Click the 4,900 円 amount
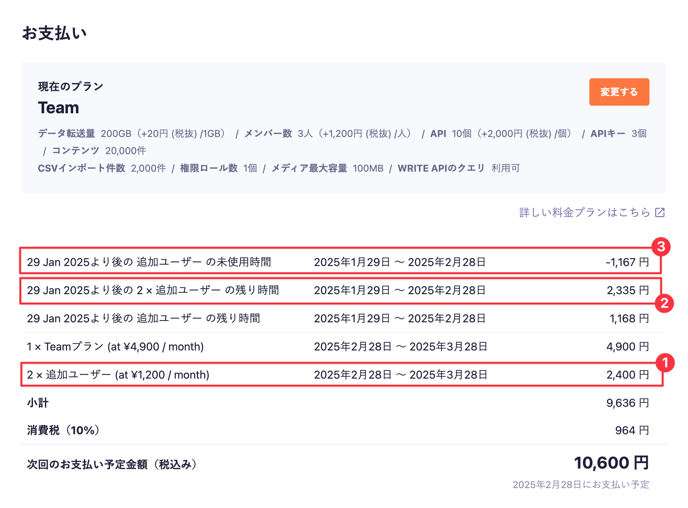This screenshot has width=688, height=508. click(627, 347)
